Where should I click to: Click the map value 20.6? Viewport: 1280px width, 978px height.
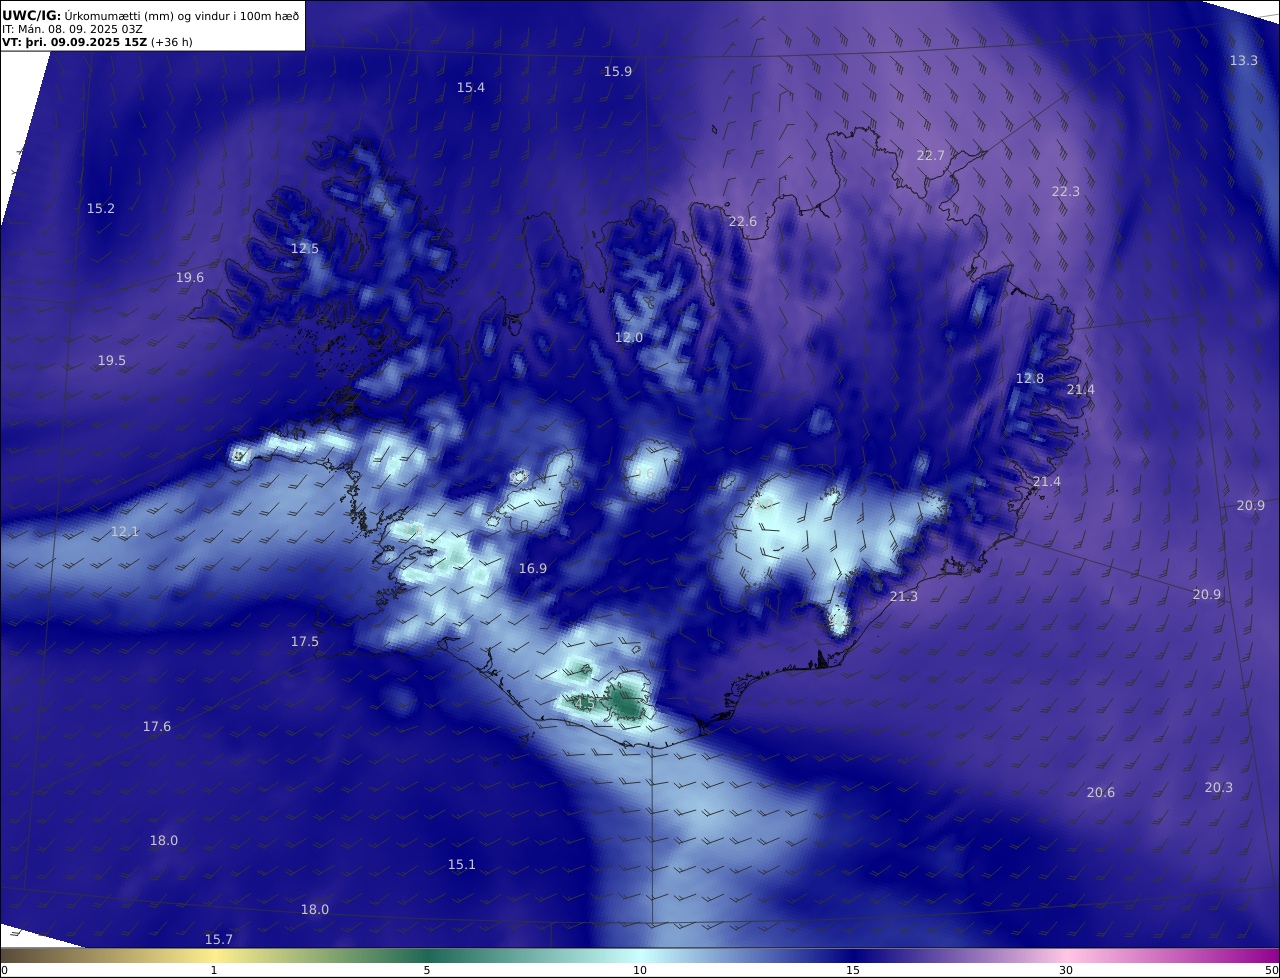1101,793
